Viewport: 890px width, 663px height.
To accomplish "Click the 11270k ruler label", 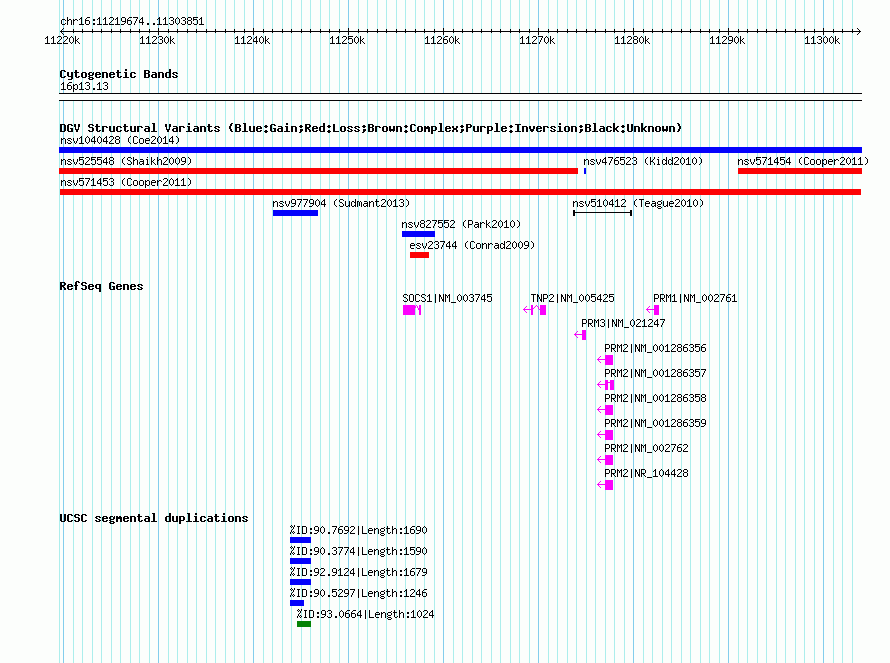I will click(537, 41).
